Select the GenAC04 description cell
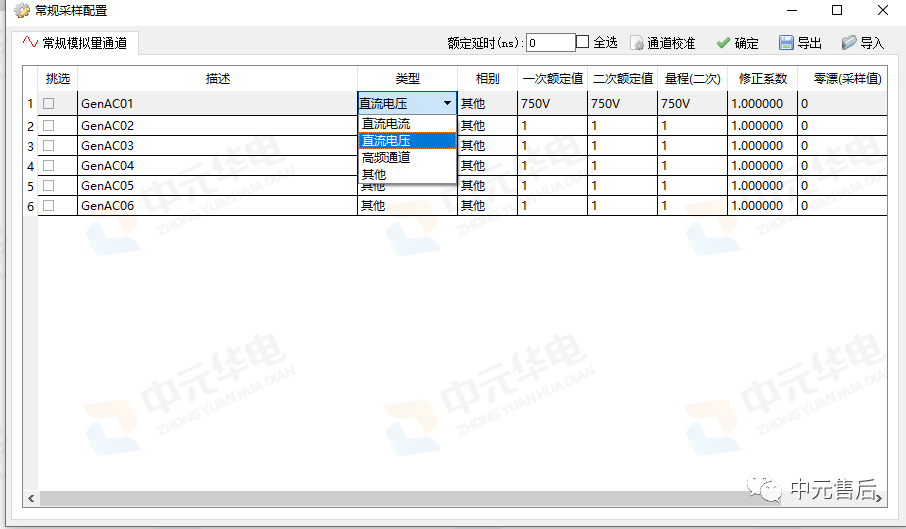Viewport: 906px width, 529px height. pos(217,166)
